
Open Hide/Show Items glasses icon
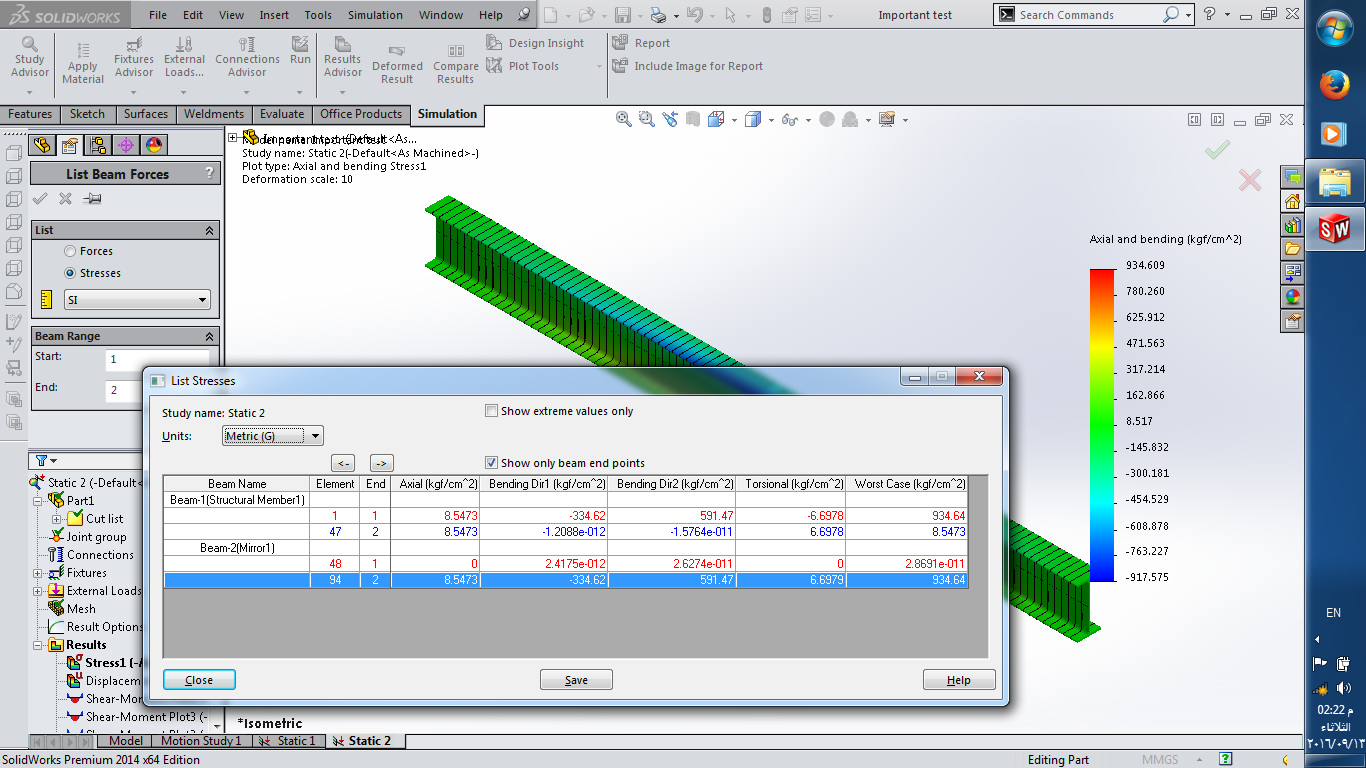[789, 119]
